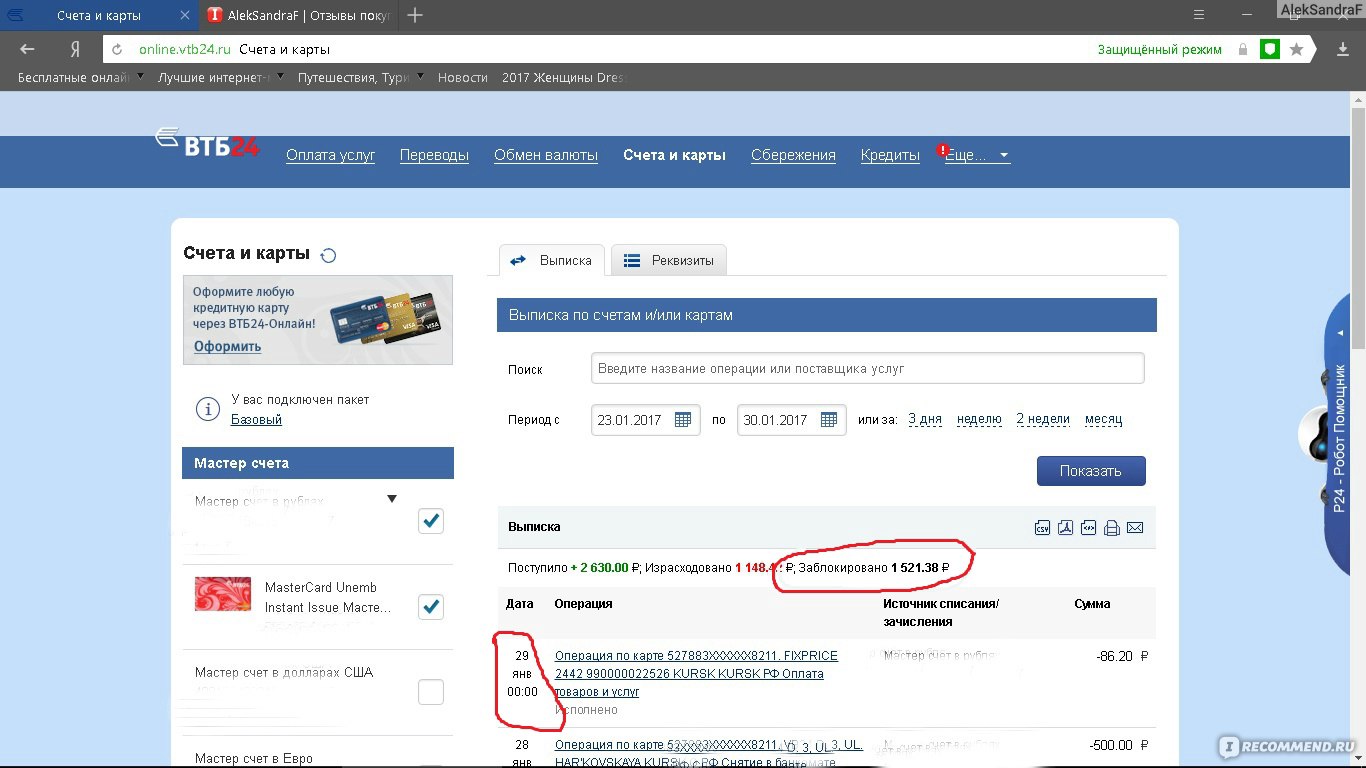The height and width of the screenshot is (768, 1366).
Task: Click the padlock security icon
Action: (x=1243, y=49)
